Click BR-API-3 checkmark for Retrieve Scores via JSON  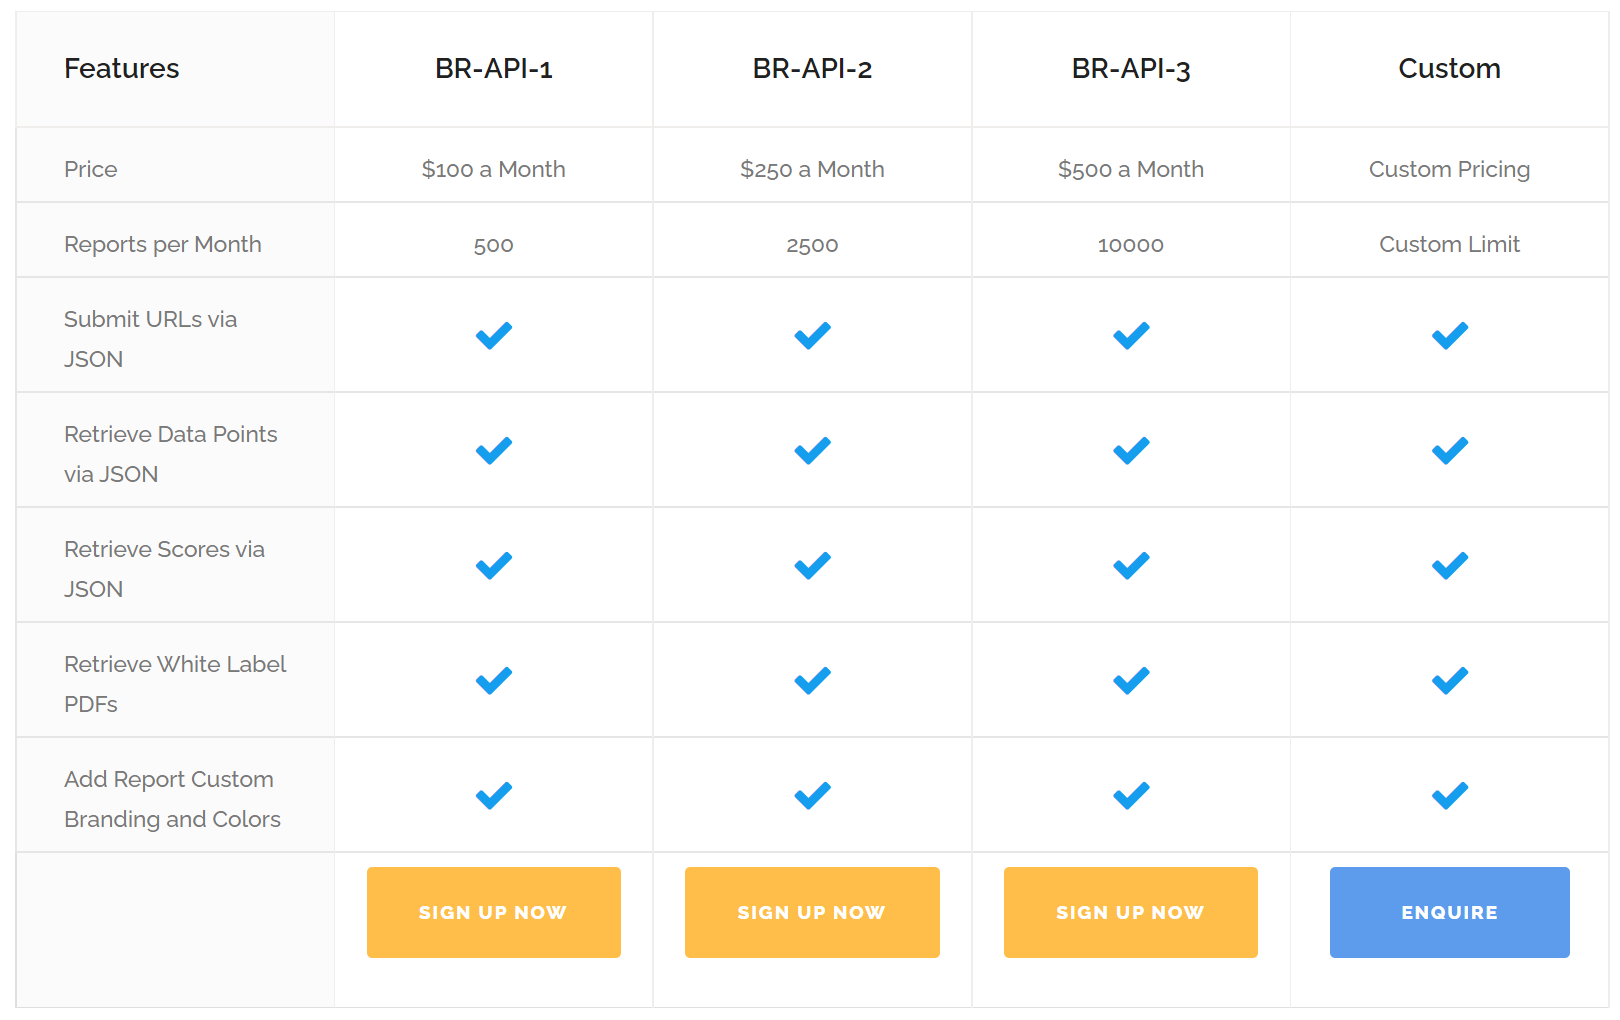pos(1131,565)
